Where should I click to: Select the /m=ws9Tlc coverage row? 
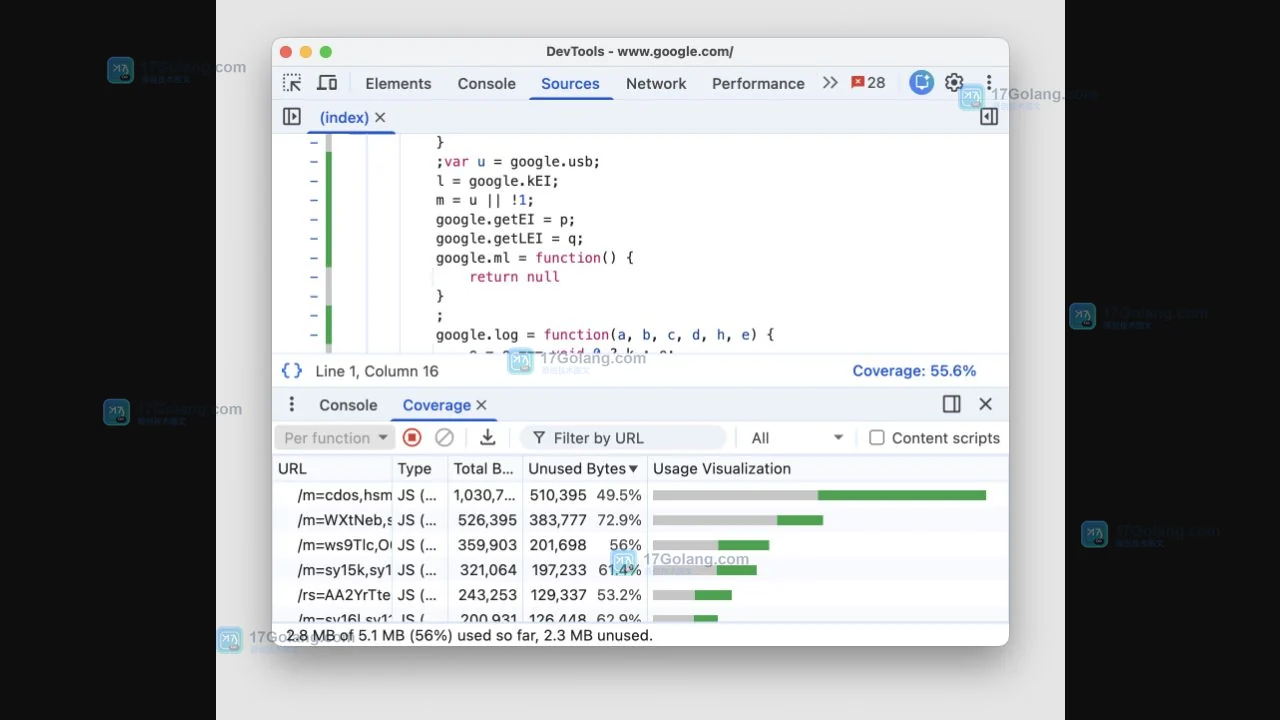coord(640,545)
